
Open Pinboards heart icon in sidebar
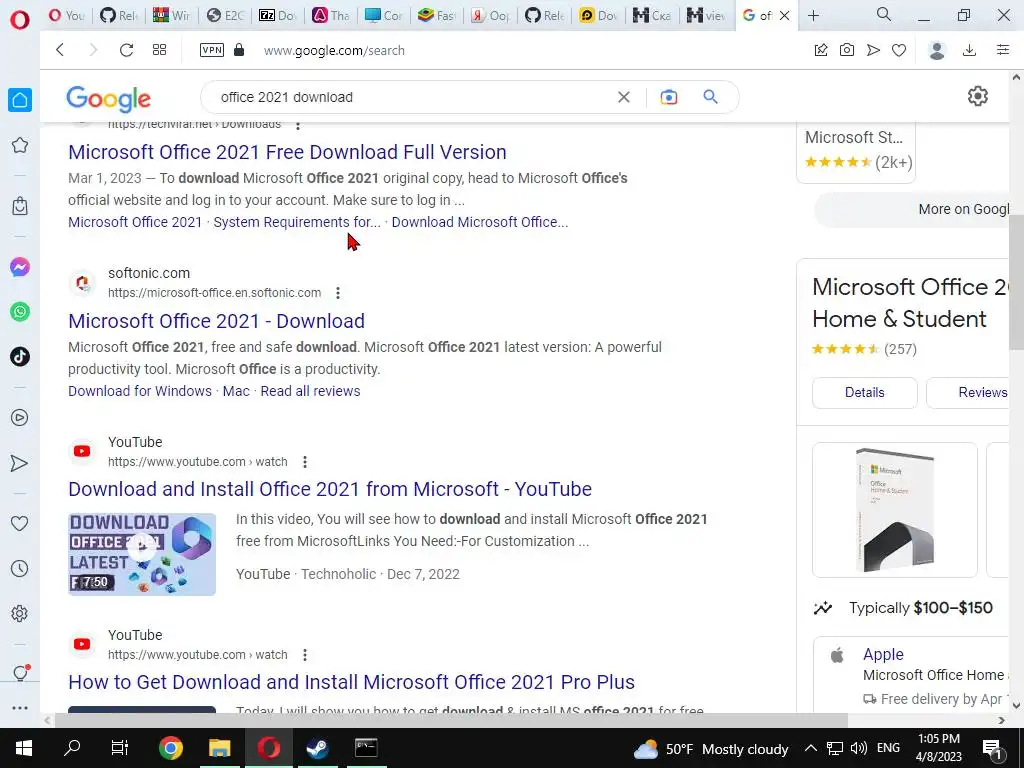point(20,523)
